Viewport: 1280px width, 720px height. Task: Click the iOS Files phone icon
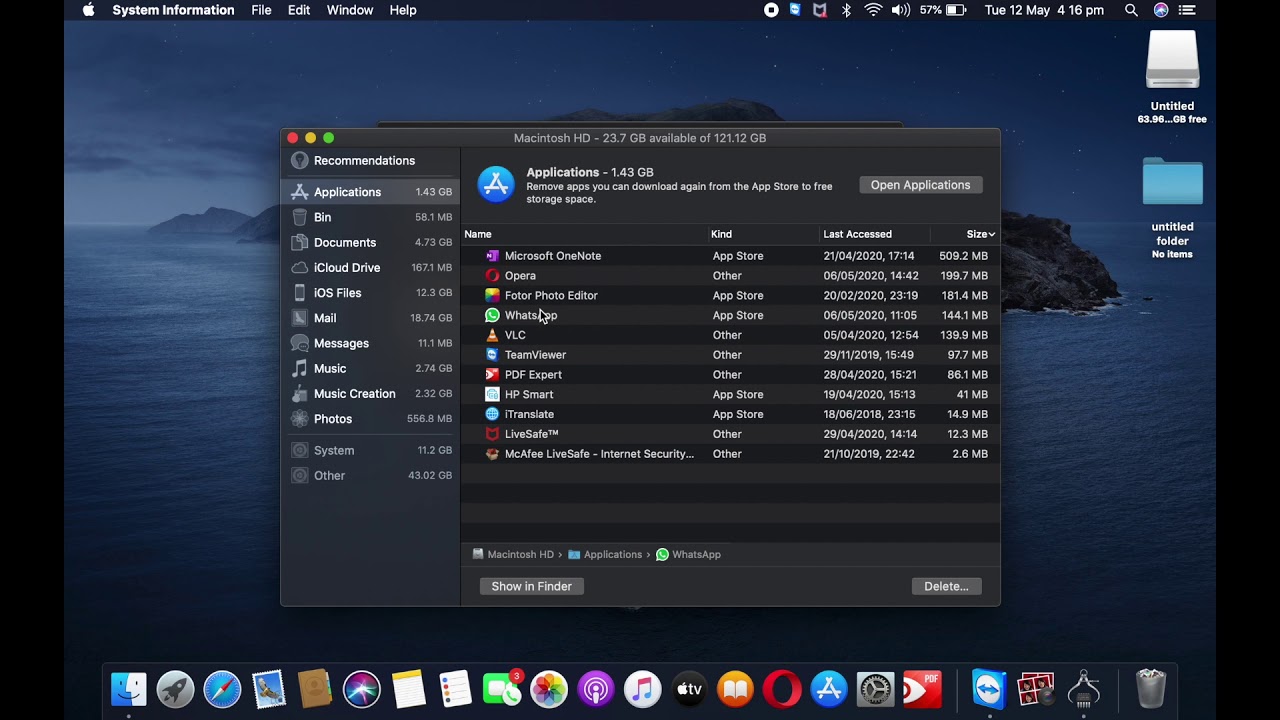299,293
